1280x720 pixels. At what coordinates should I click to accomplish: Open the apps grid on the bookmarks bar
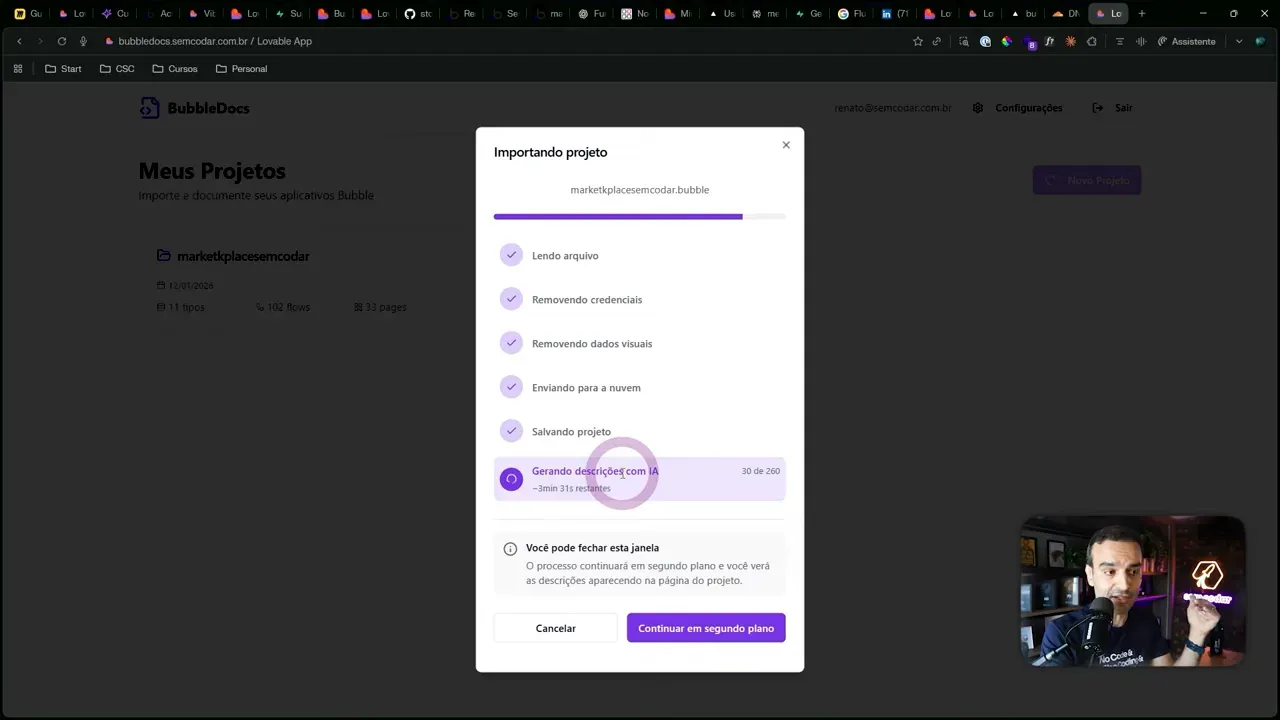17,68
